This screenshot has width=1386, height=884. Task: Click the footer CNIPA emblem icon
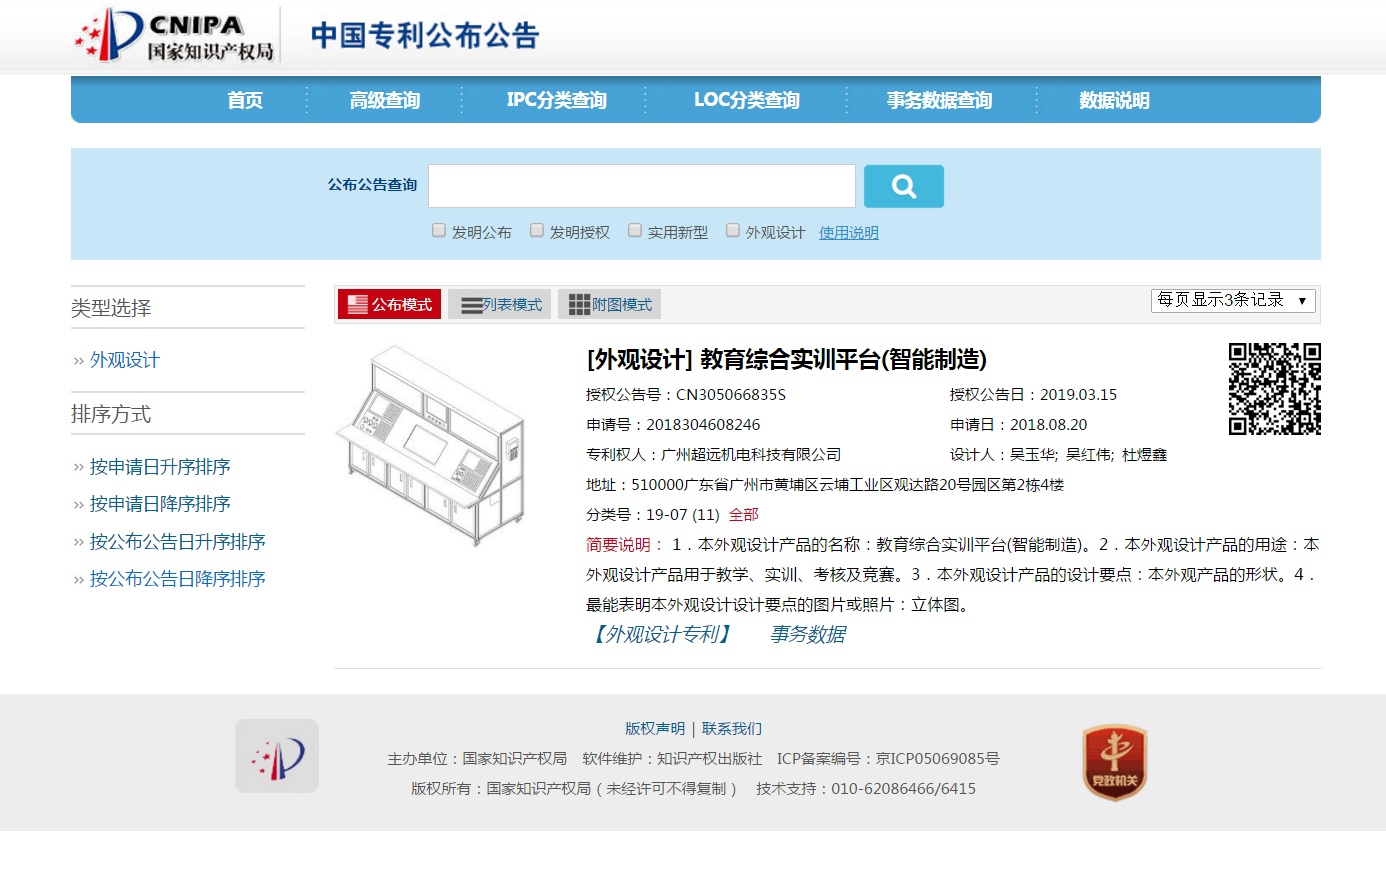[x=277, y=756]
